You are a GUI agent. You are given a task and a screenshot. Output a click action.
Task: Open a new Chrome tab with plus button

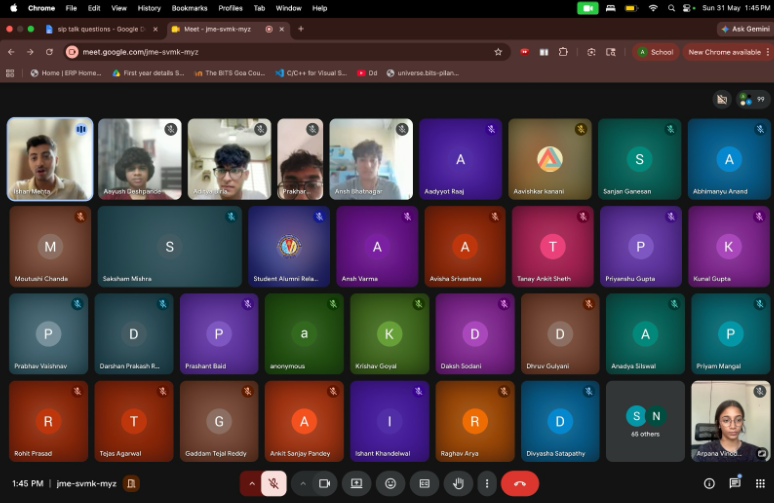301,29
